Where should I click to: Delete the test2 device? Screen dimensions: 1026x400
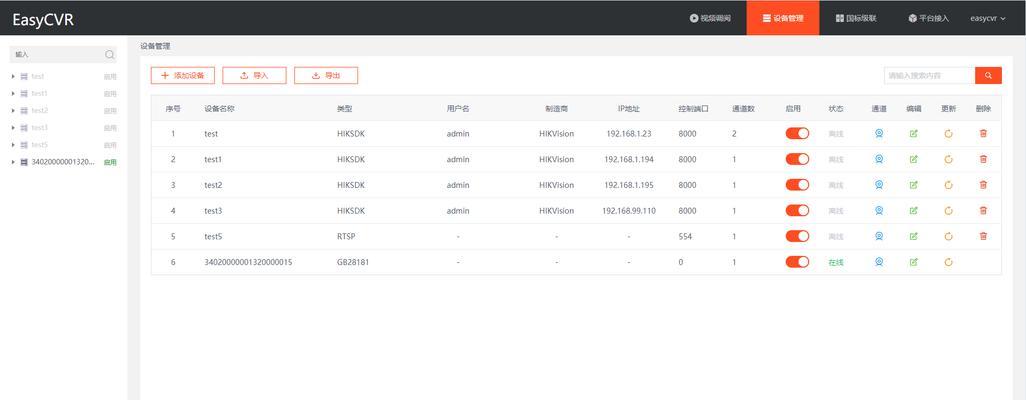[983, 185]
